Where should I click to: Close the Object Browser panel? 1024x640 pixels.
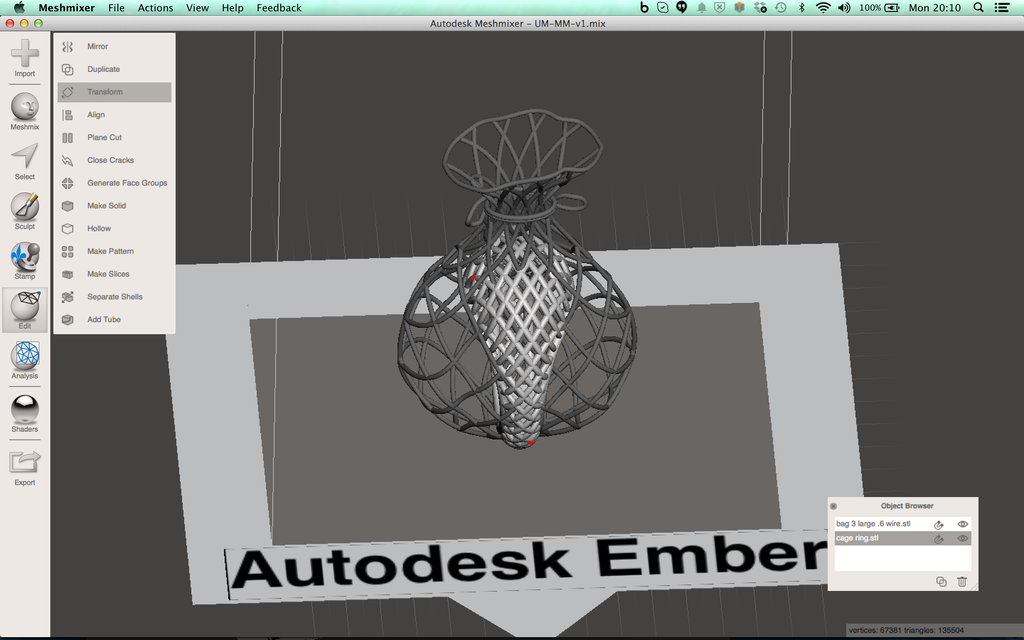(833, 506)
